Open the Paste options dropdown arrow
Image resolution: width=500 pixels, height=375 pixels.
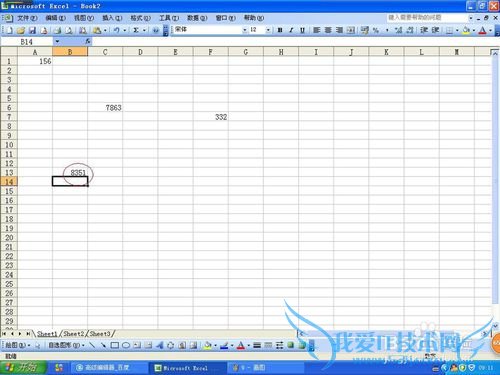pos(105,30)
